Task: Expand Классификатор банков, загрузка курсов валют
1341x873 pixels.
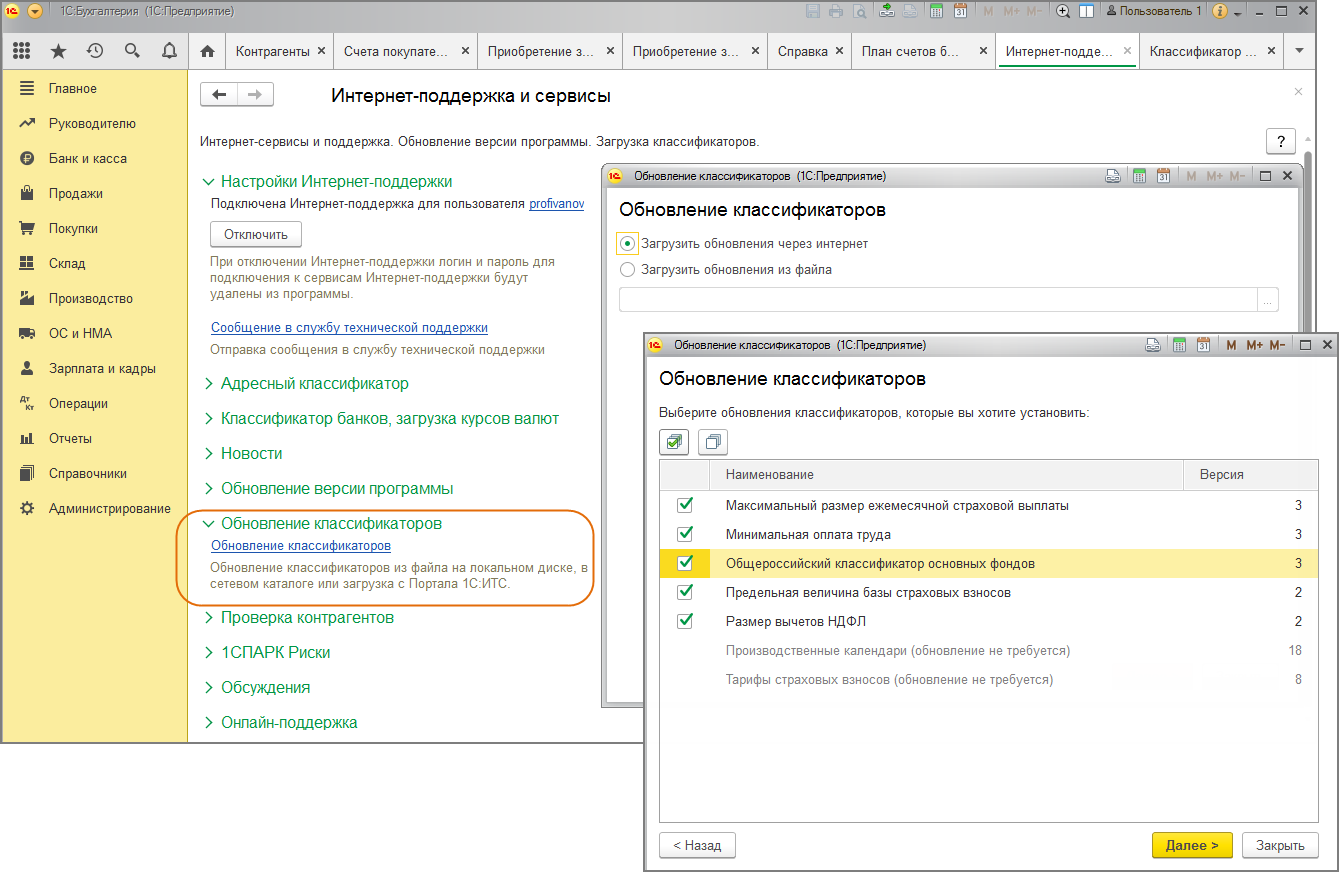Action: (380, 419)
